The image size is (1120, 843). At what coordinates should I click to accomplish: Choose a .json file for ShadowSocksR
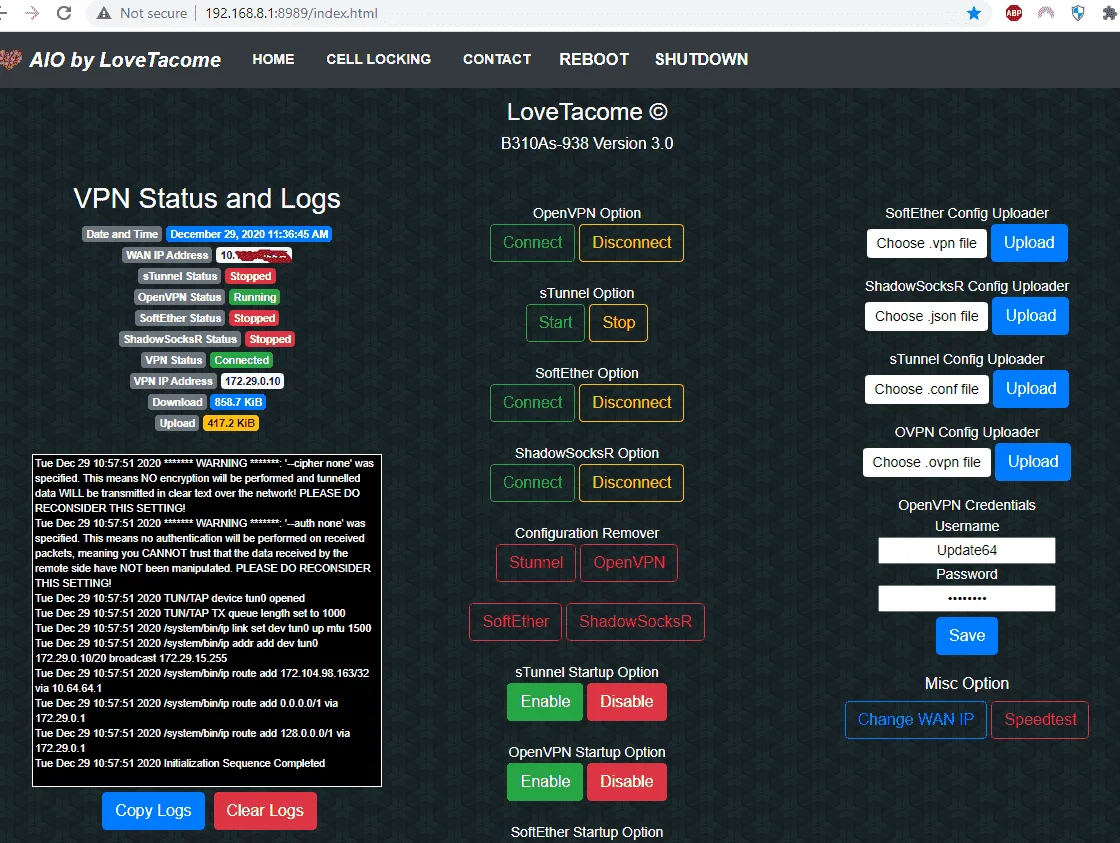[926, 316]
